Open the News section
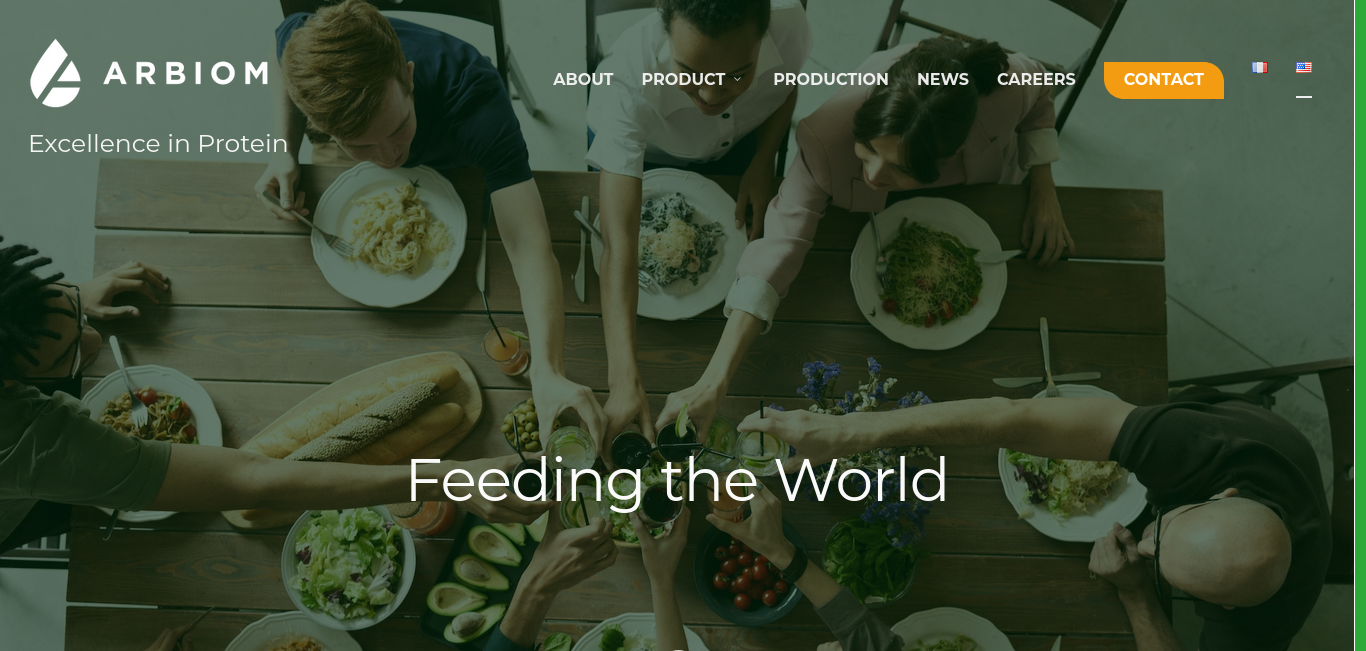This screenshot has width=1366, height=651. pos(943,79)
